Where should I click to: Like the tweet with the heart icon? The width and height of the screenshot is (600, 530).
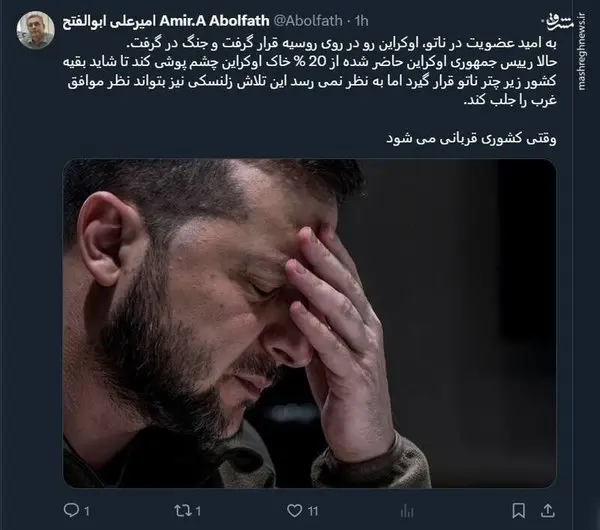(x=294, y=510)
